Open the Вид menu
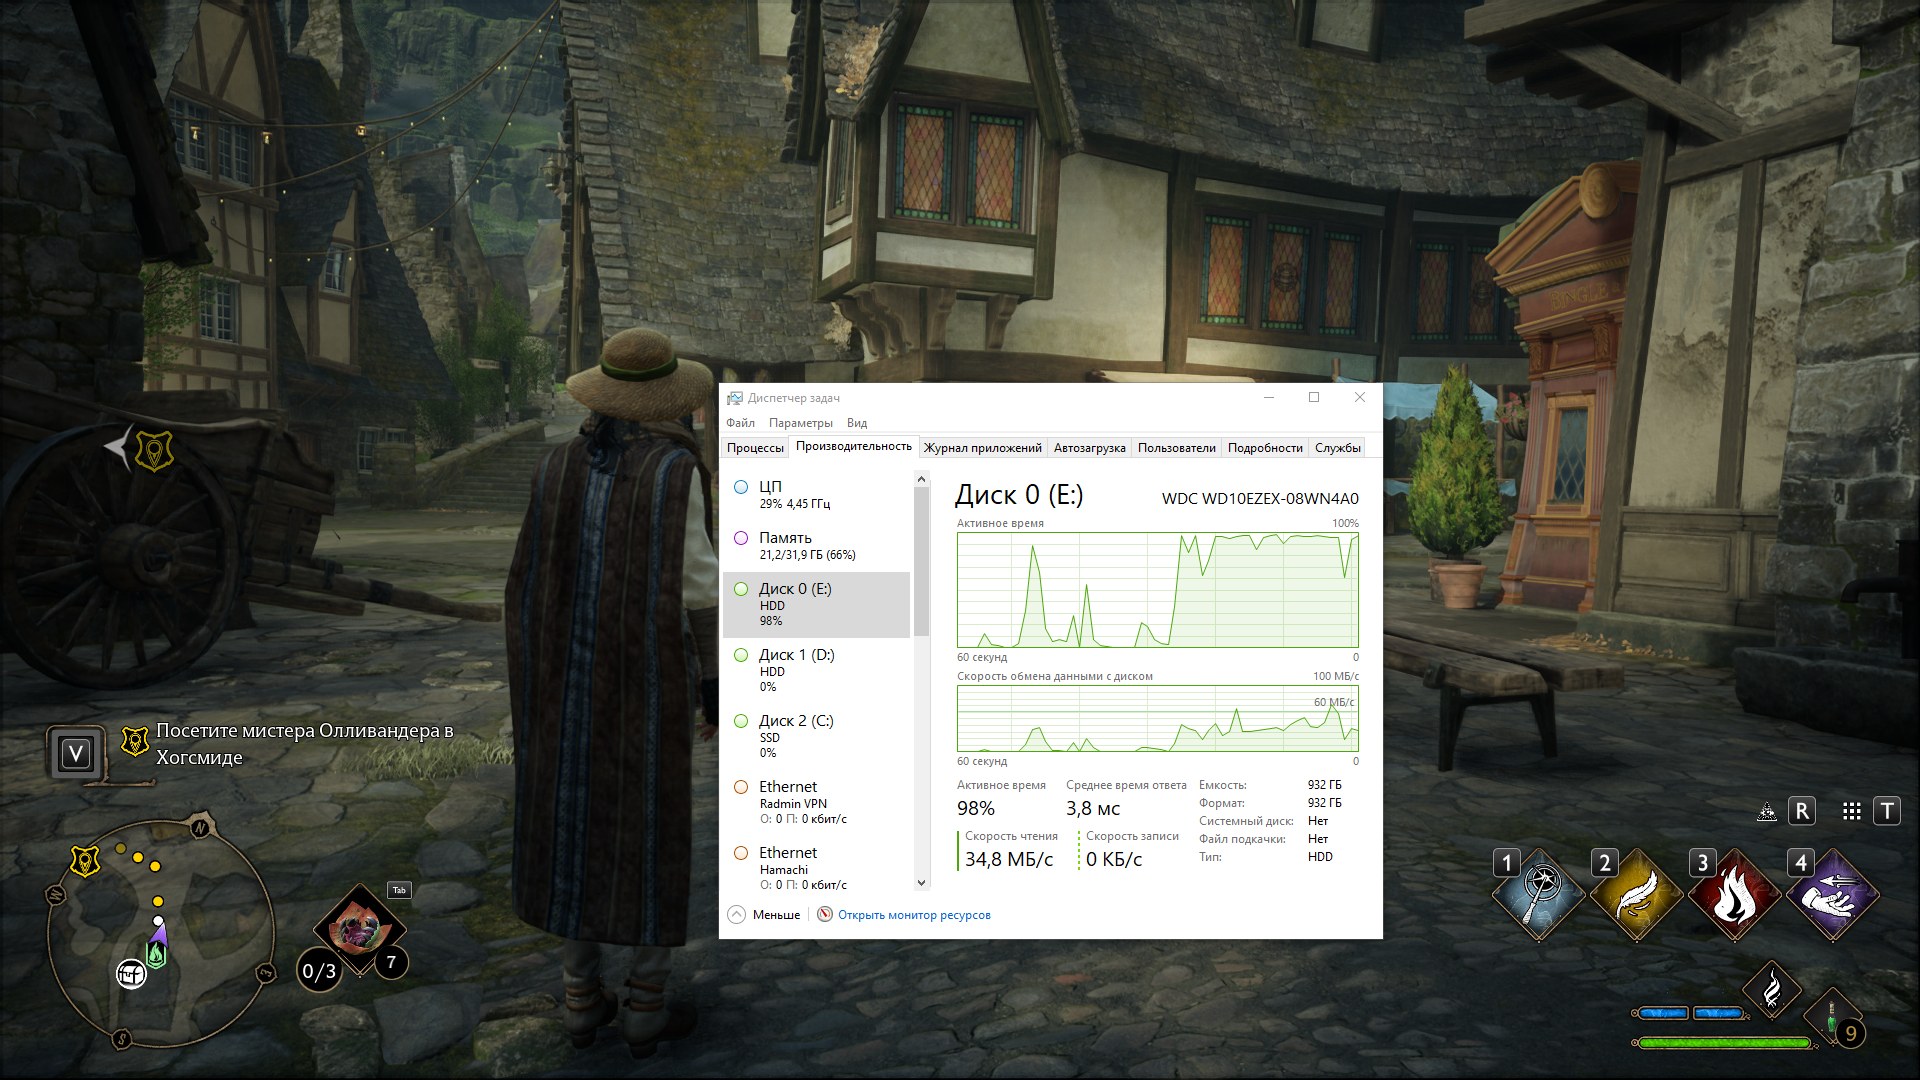 857,423
